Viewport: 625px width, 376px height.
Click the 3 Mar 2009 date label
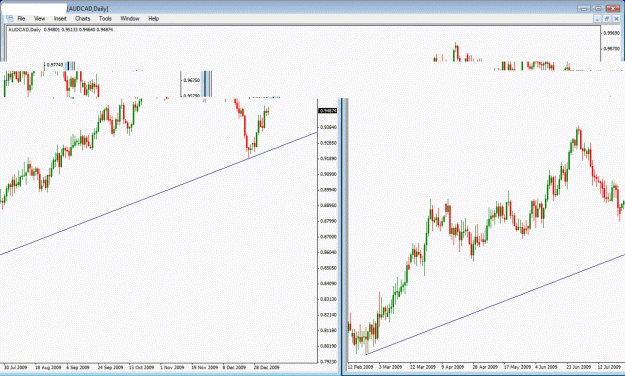(x=390, y=367)
